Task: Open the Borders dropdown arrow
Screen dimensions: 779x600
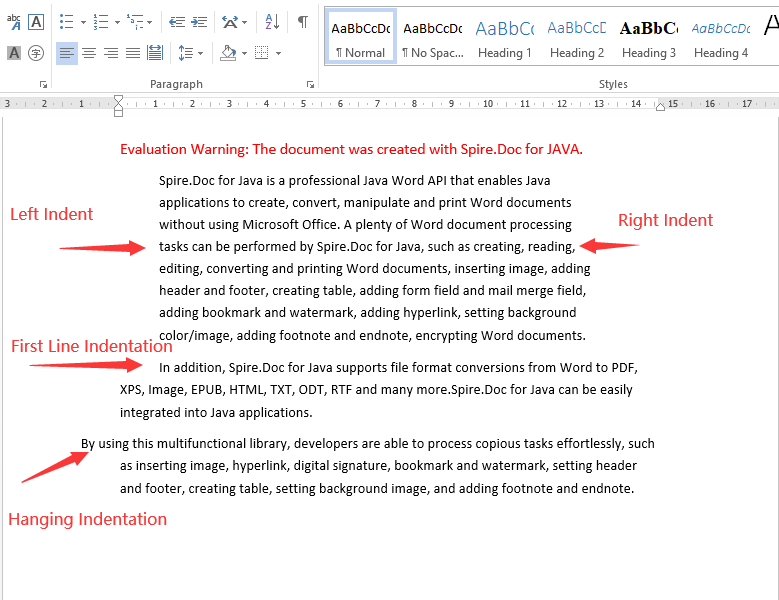Action: (278, 53)
